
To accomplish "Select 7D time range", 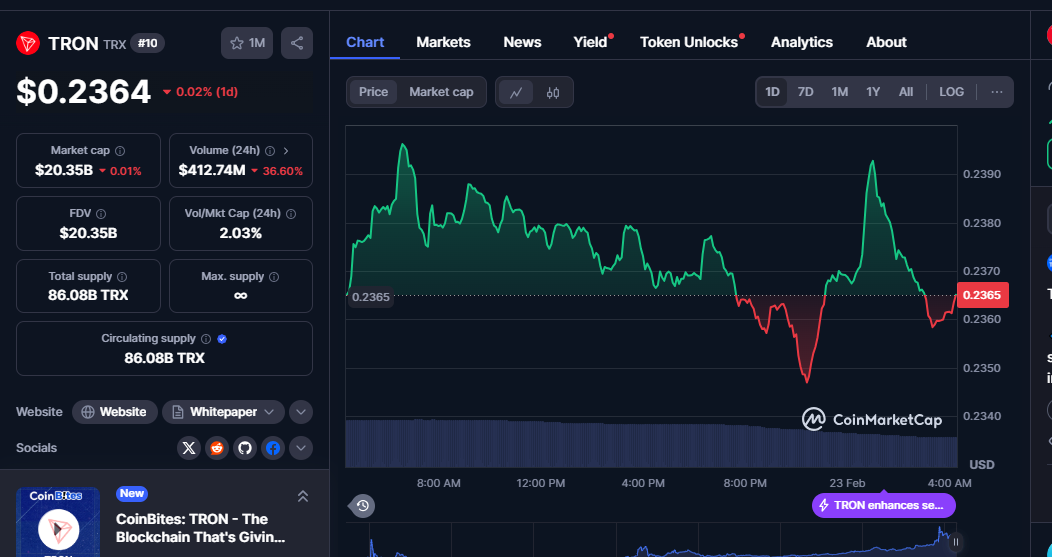I will (805, 92).
